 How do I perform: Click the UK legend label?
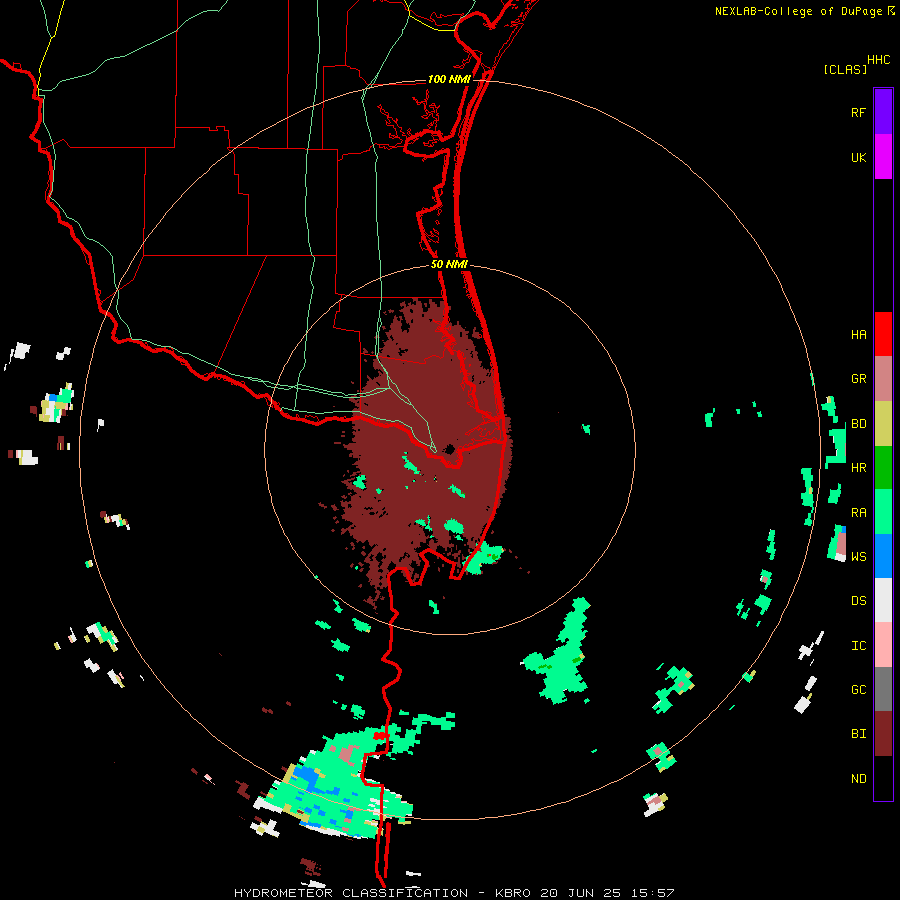point(858,157)
